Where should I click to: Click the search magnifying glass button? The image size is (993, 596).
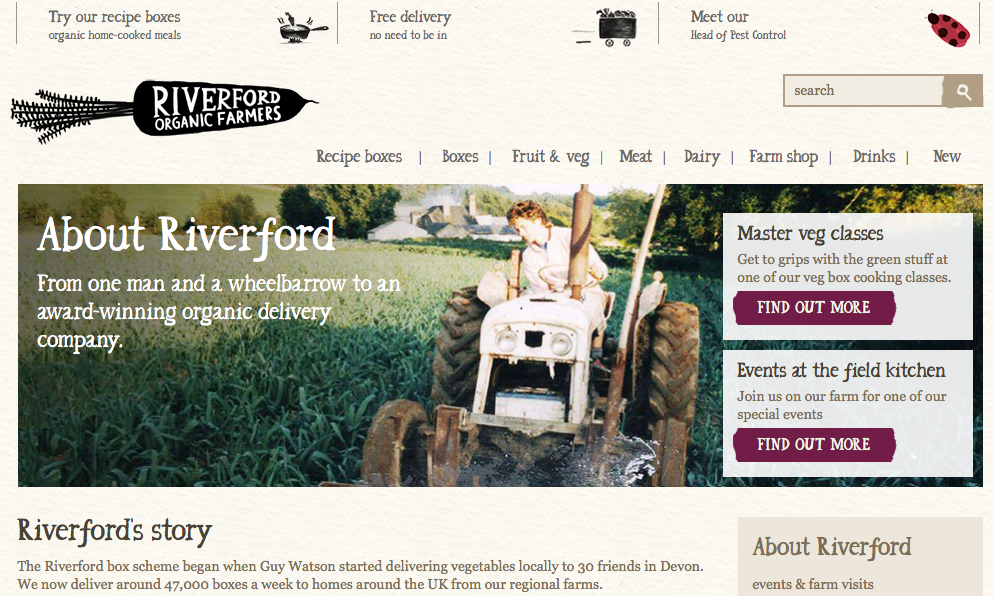963,91
